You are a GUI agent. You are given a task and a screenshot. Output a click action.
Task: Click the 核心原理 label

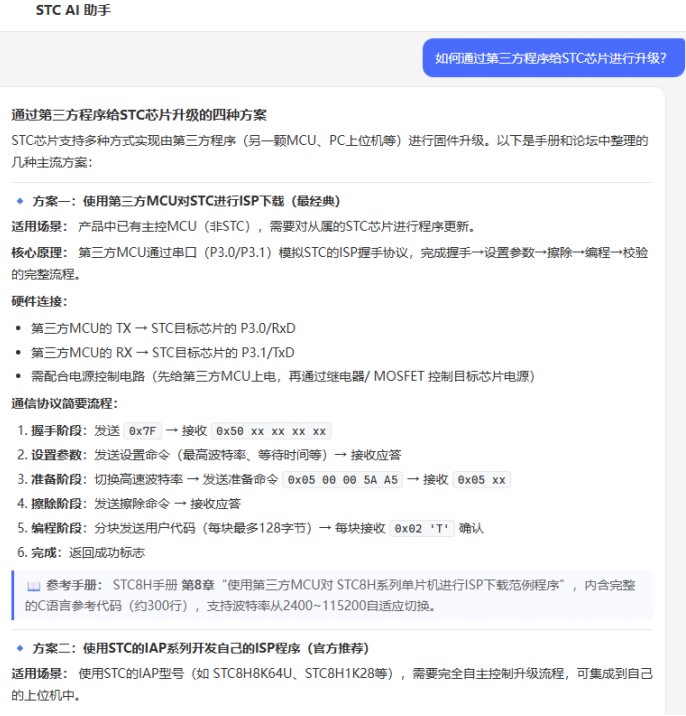[x=39, y=253]
